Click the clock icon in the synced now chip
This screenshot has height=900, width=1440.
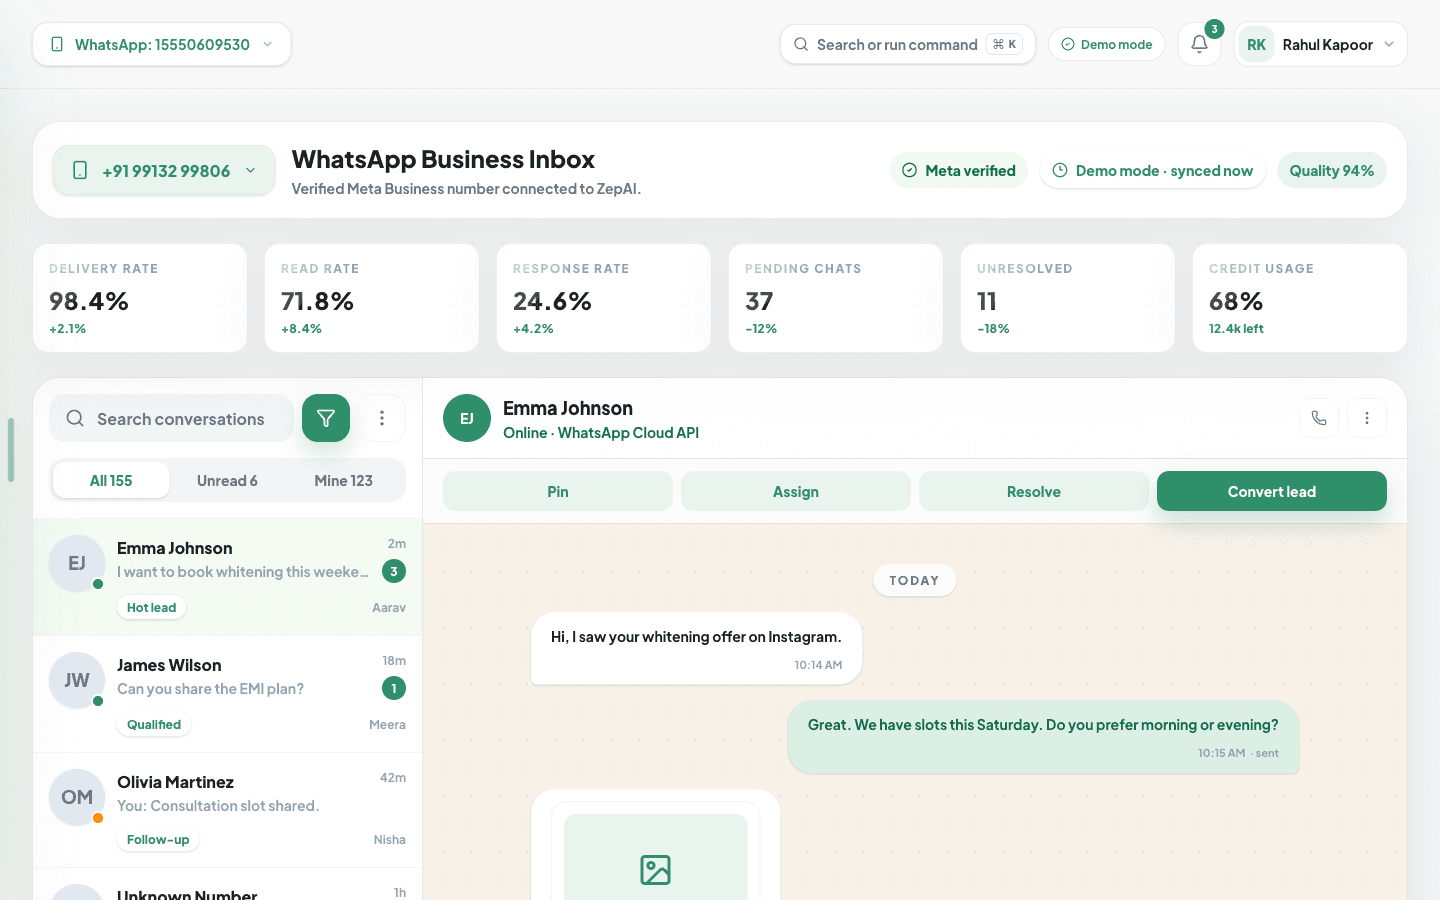[1060, 170]
